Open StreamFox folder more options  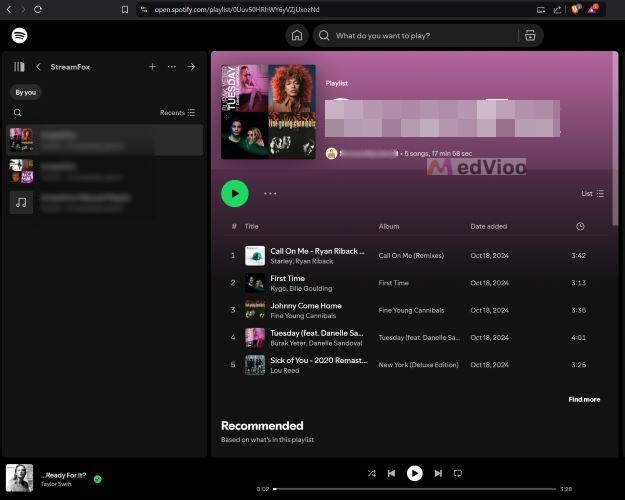pyautogui.click(x=172, y=67)
